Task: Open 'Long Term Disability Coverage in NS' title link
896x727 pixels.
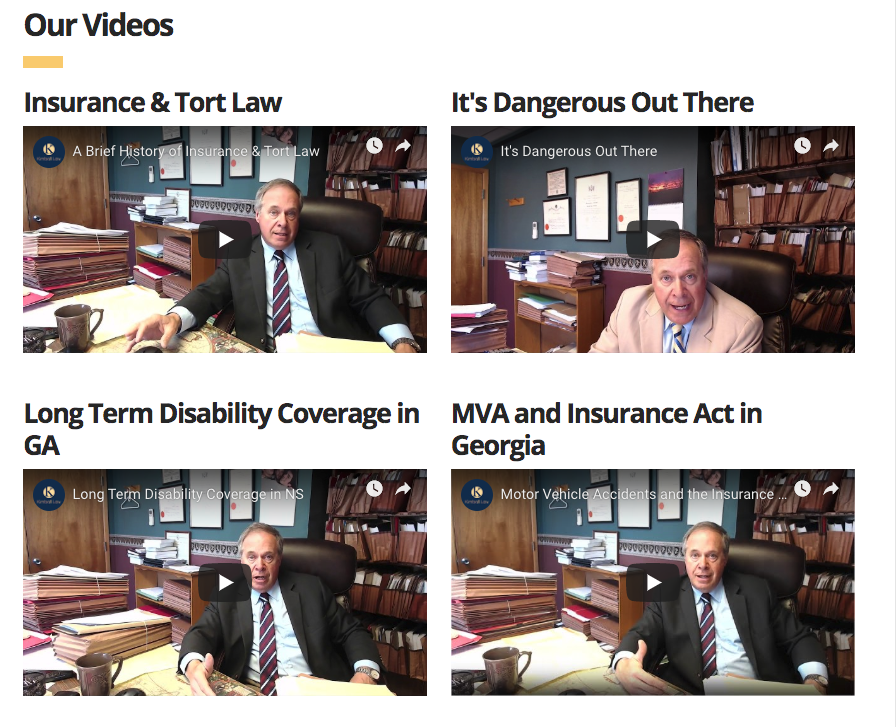Action: (x=188, y=494)
